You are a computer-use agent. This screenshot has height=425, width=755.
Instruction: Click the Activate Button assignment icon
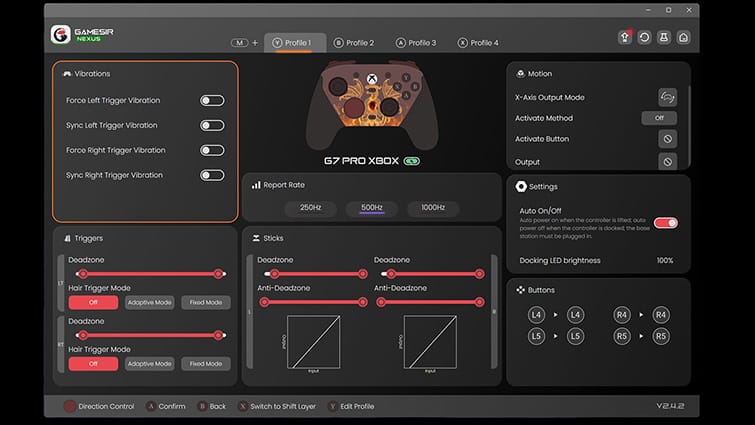[x=667, y=139]
